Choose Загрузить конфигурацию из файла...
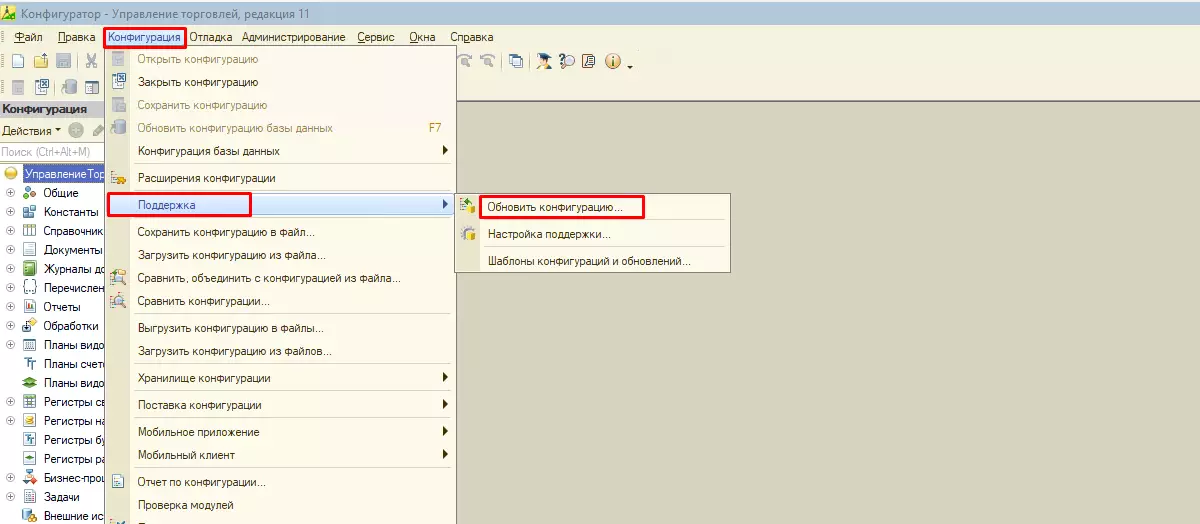The image size is (1200, 524). tap(280, 255)
